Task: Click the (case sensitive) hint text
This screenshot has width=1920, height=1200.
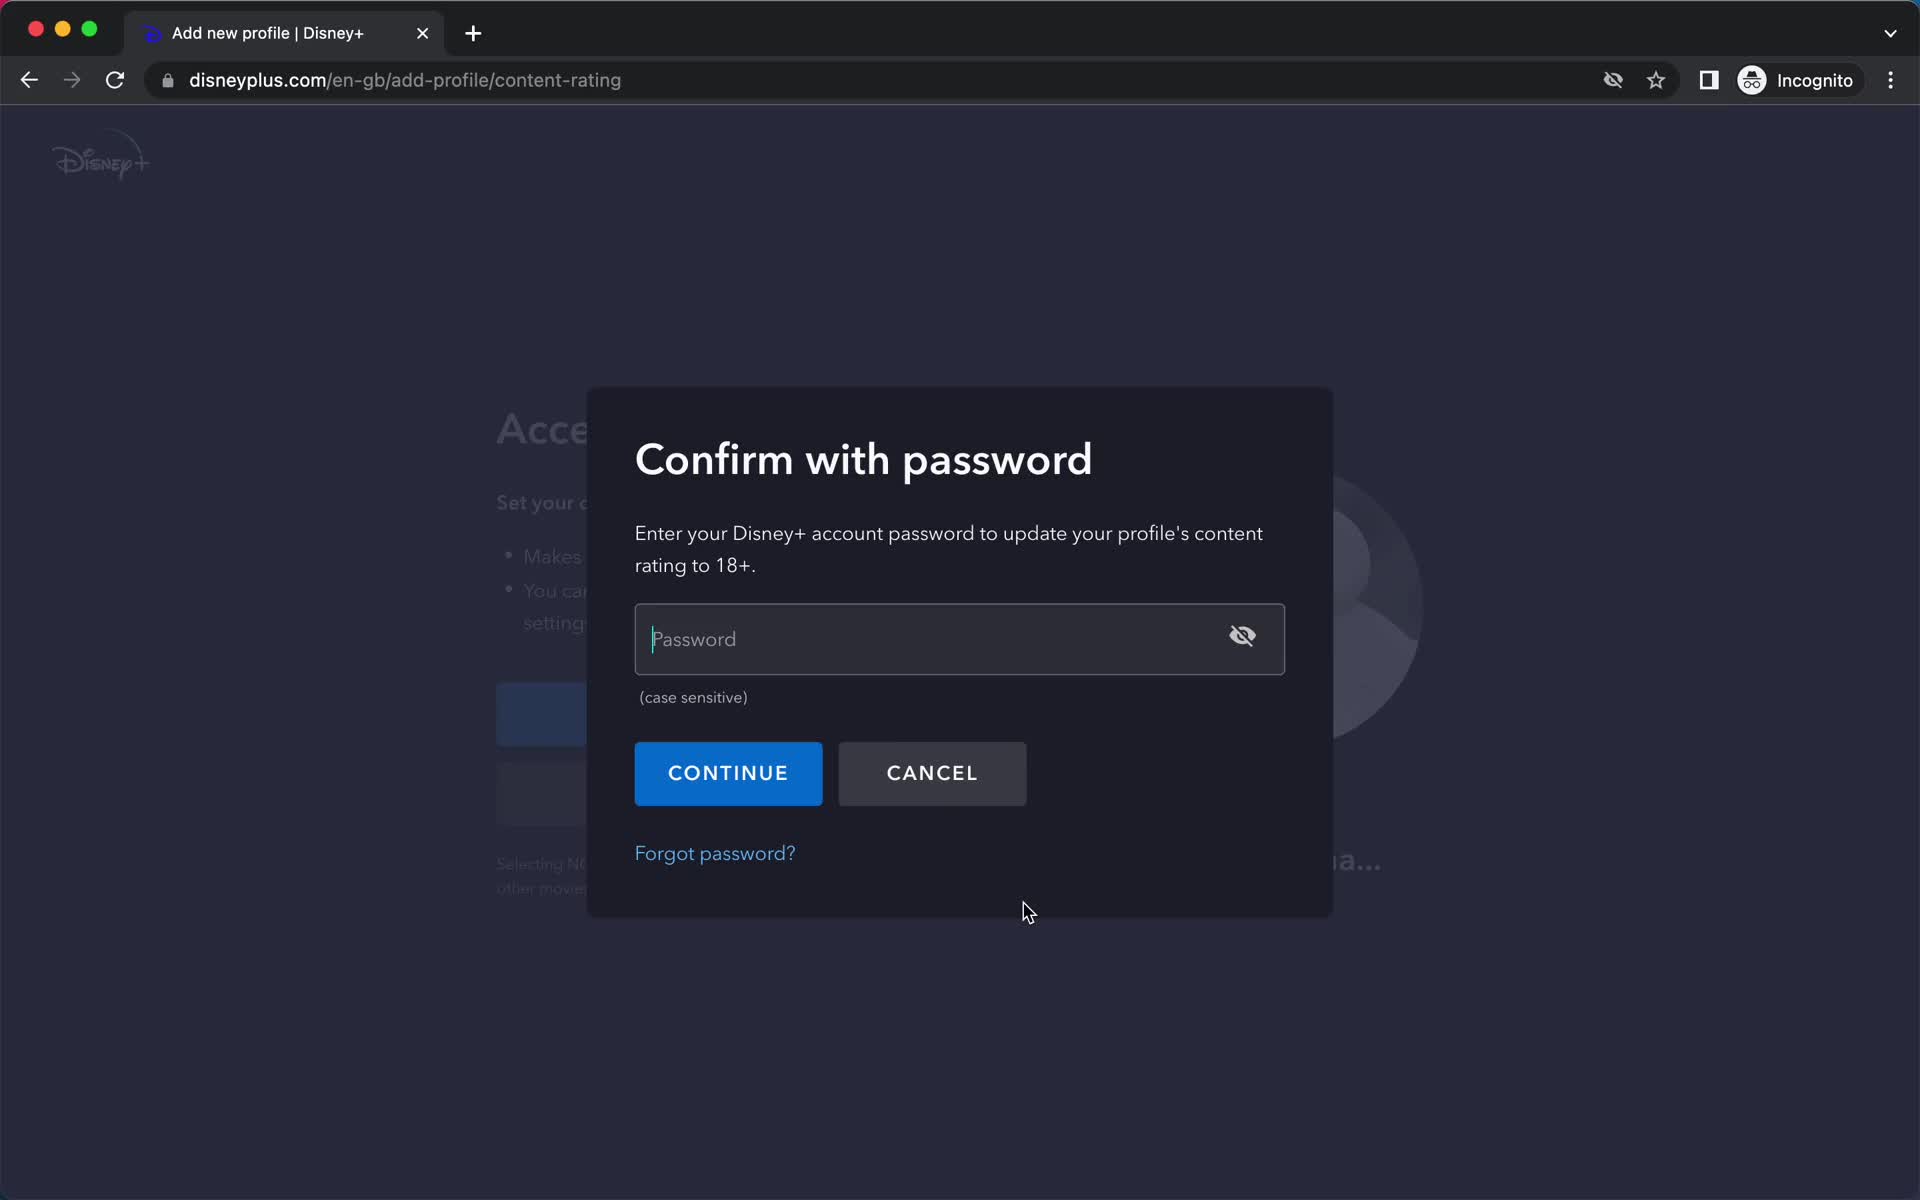Action: pos(693,698)
